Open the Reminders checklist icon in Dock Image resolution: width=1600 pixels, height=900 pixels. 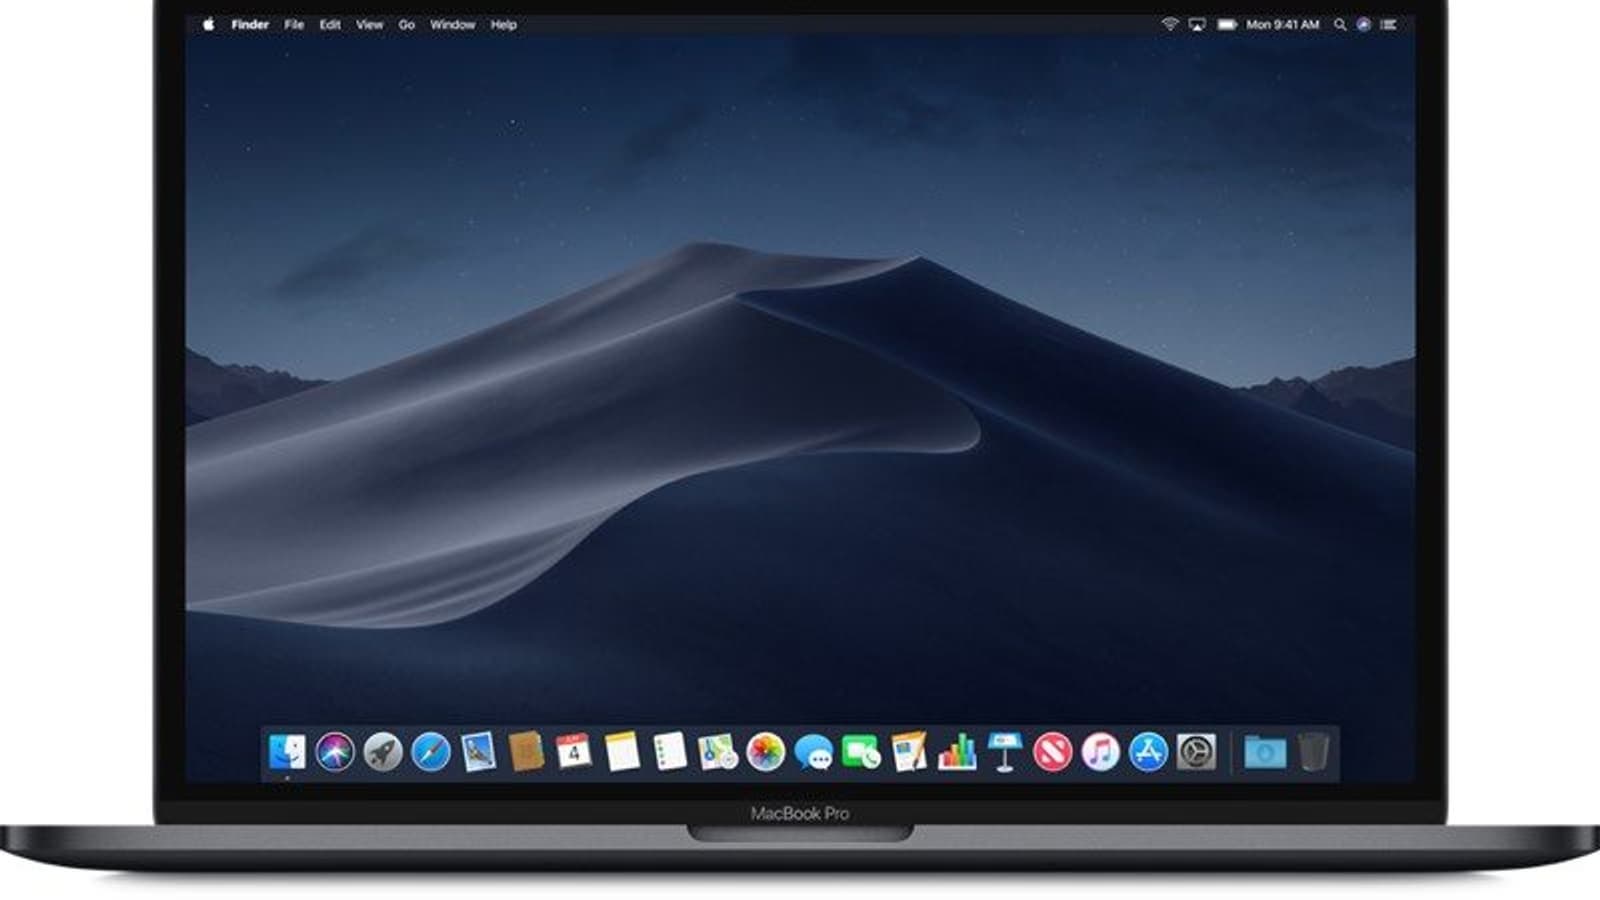(x=670, y=752)
